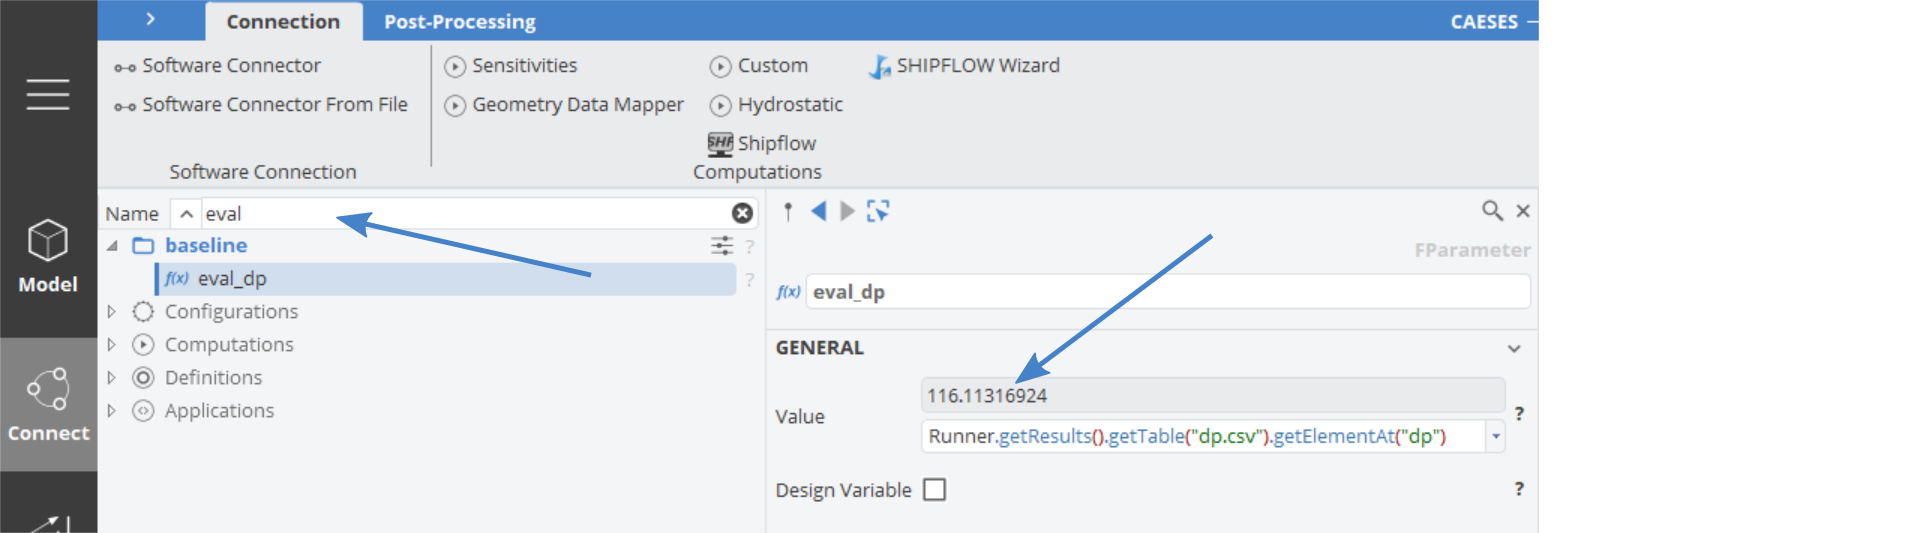Expand the Configurations node
Image resolution: width=1920 pixels, height=533 pixels.
111,311
